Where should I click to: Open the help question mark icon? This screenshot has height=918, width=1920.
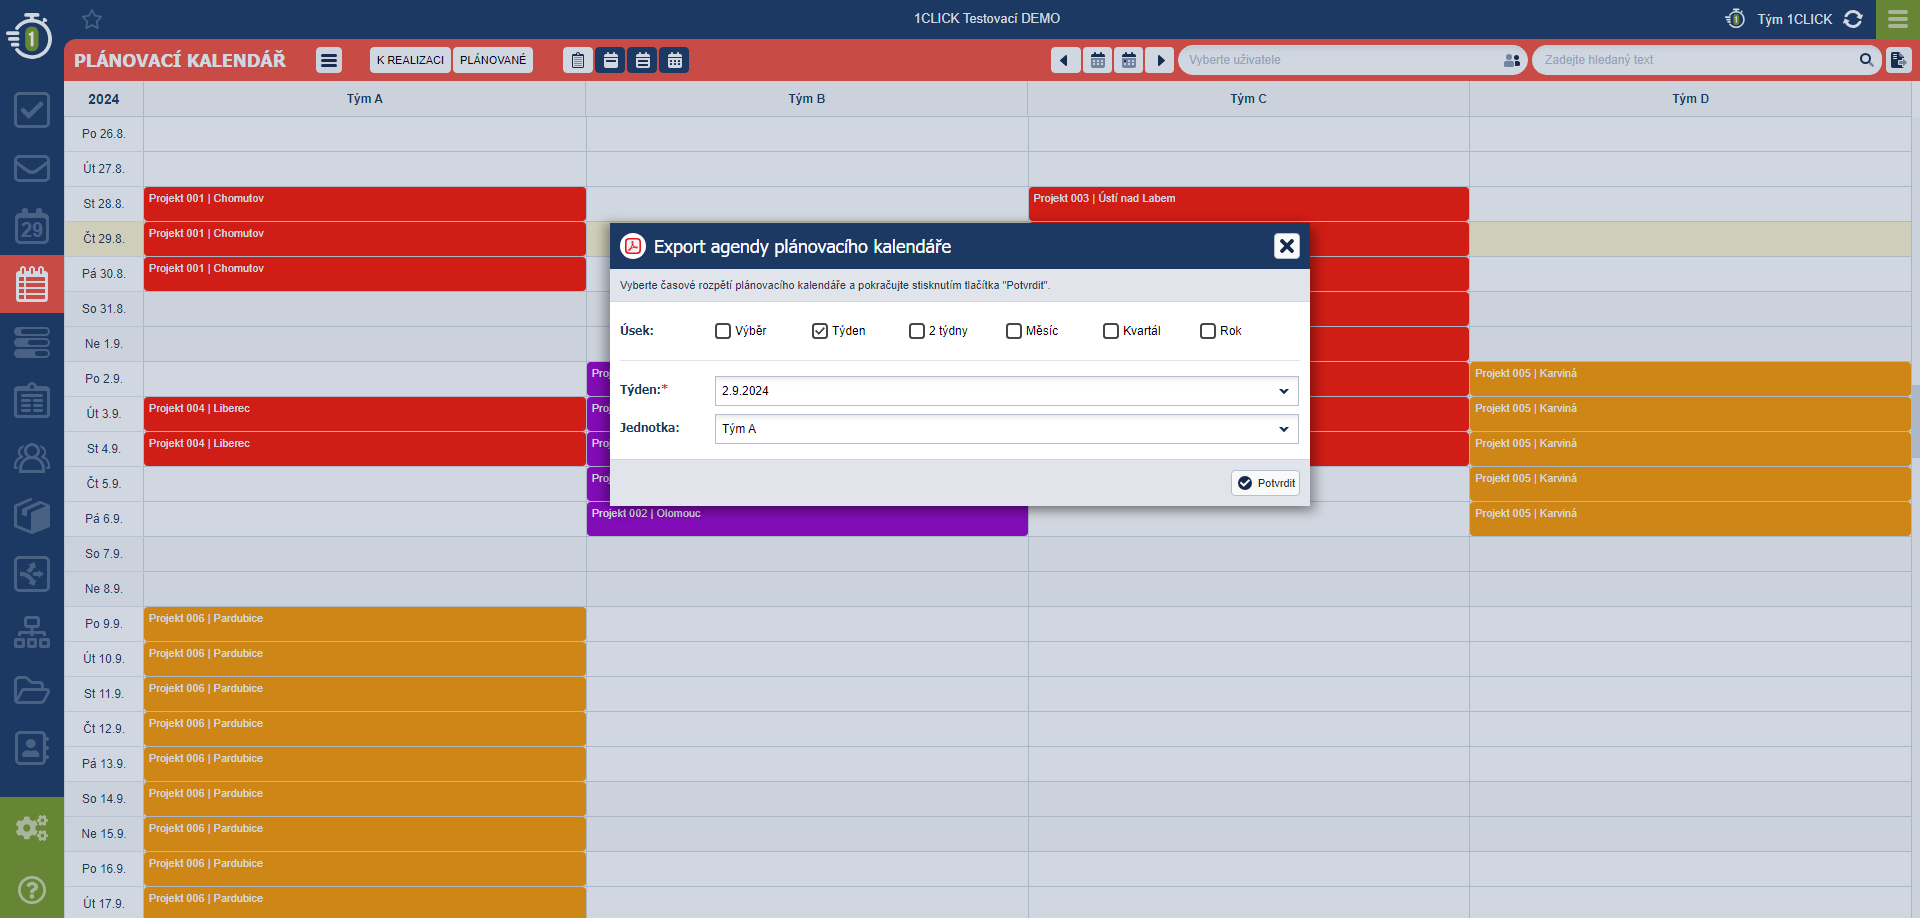coord(32,890)
